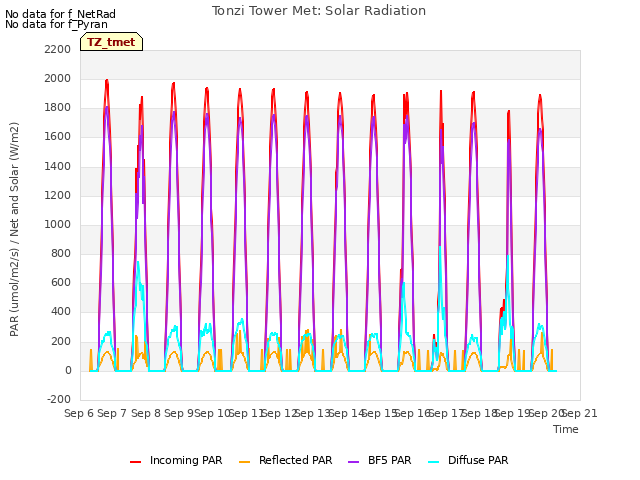
Task: Click the y-axis tick value 1000
Action: tap(58, 224)
